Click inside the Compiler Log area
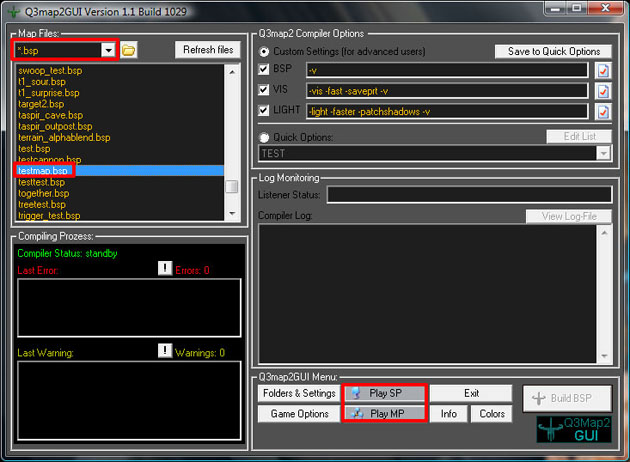 pos(428,294)
